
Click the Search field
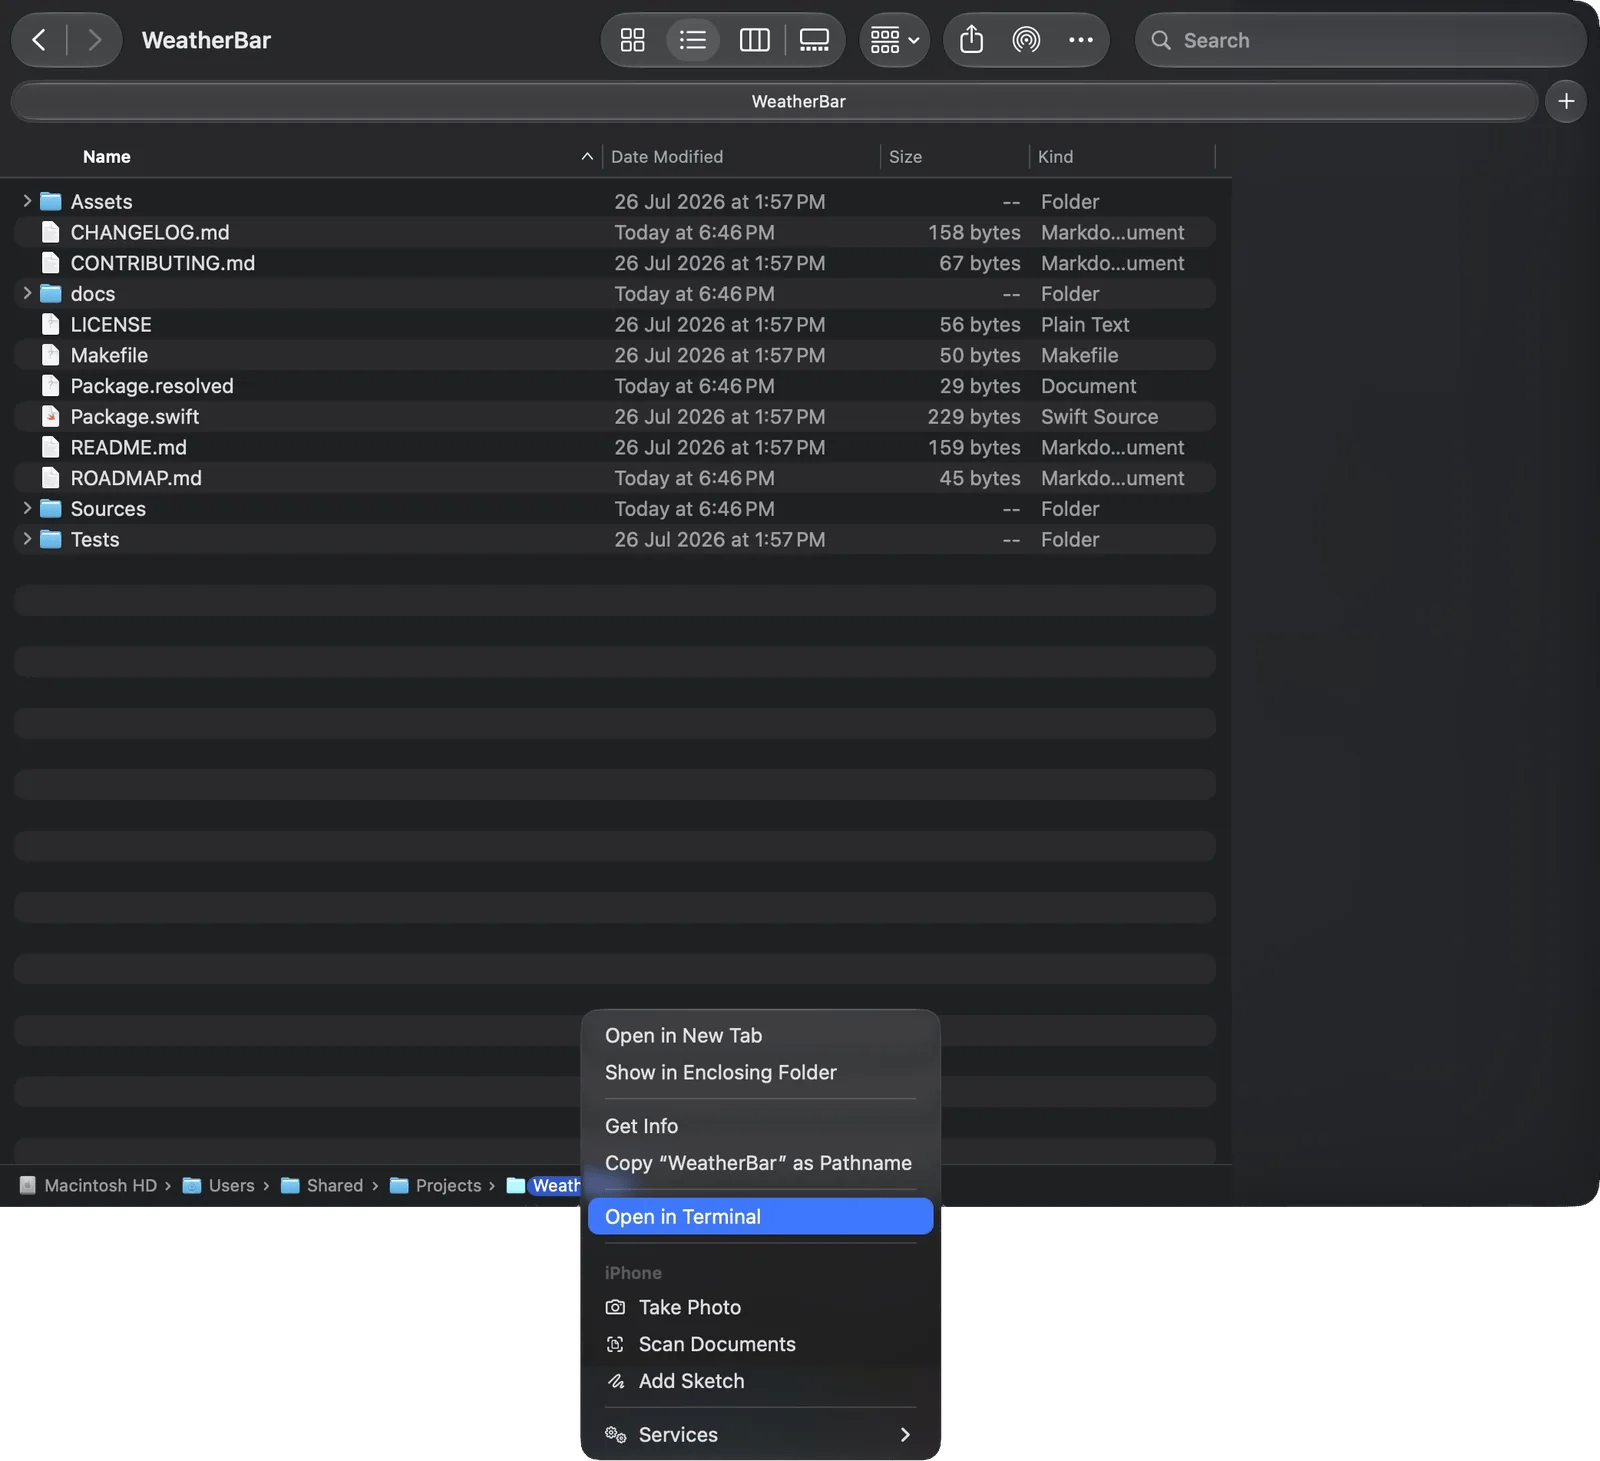pos(1360,40)
